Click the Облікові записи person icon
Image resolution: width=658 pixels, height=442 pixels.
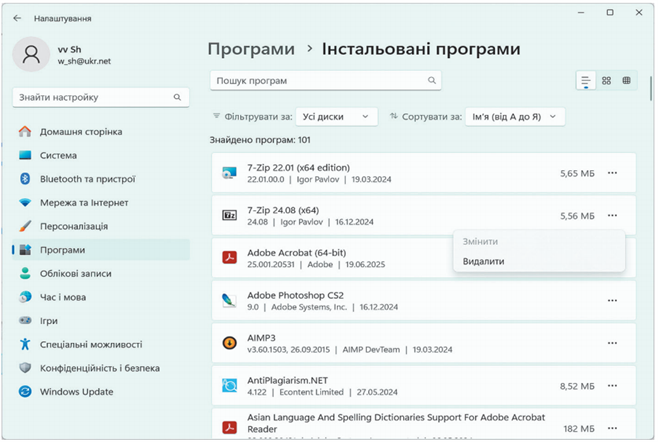pos(25,273)
